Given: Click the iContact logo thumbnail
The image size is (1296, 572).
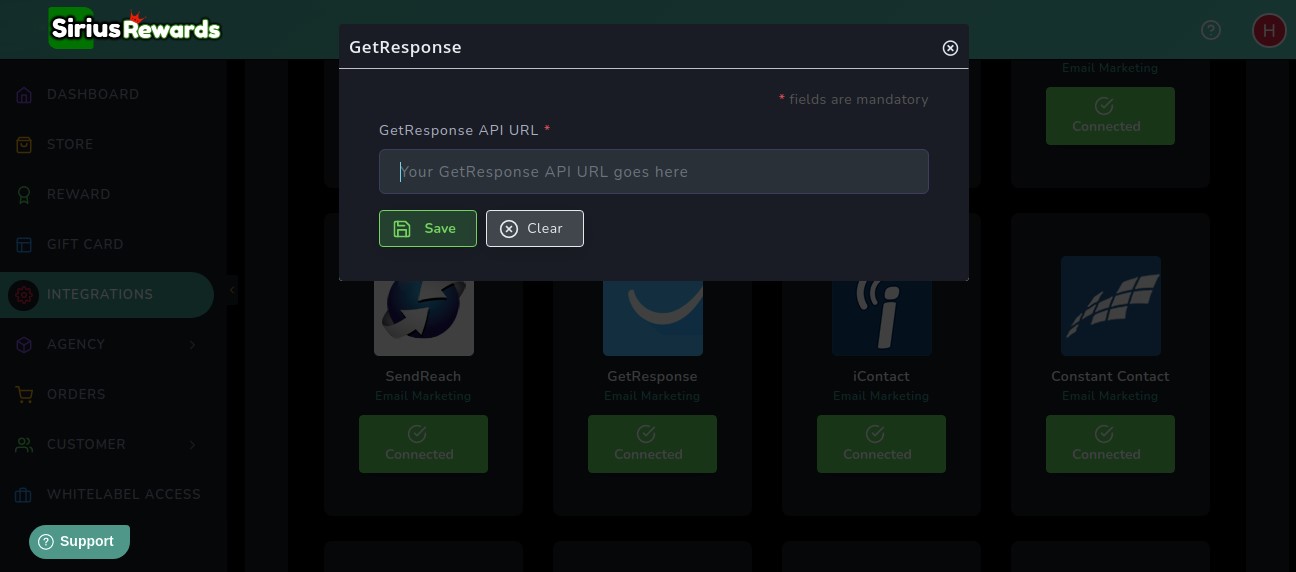Looking at the screenshot, I should (882, 318).
